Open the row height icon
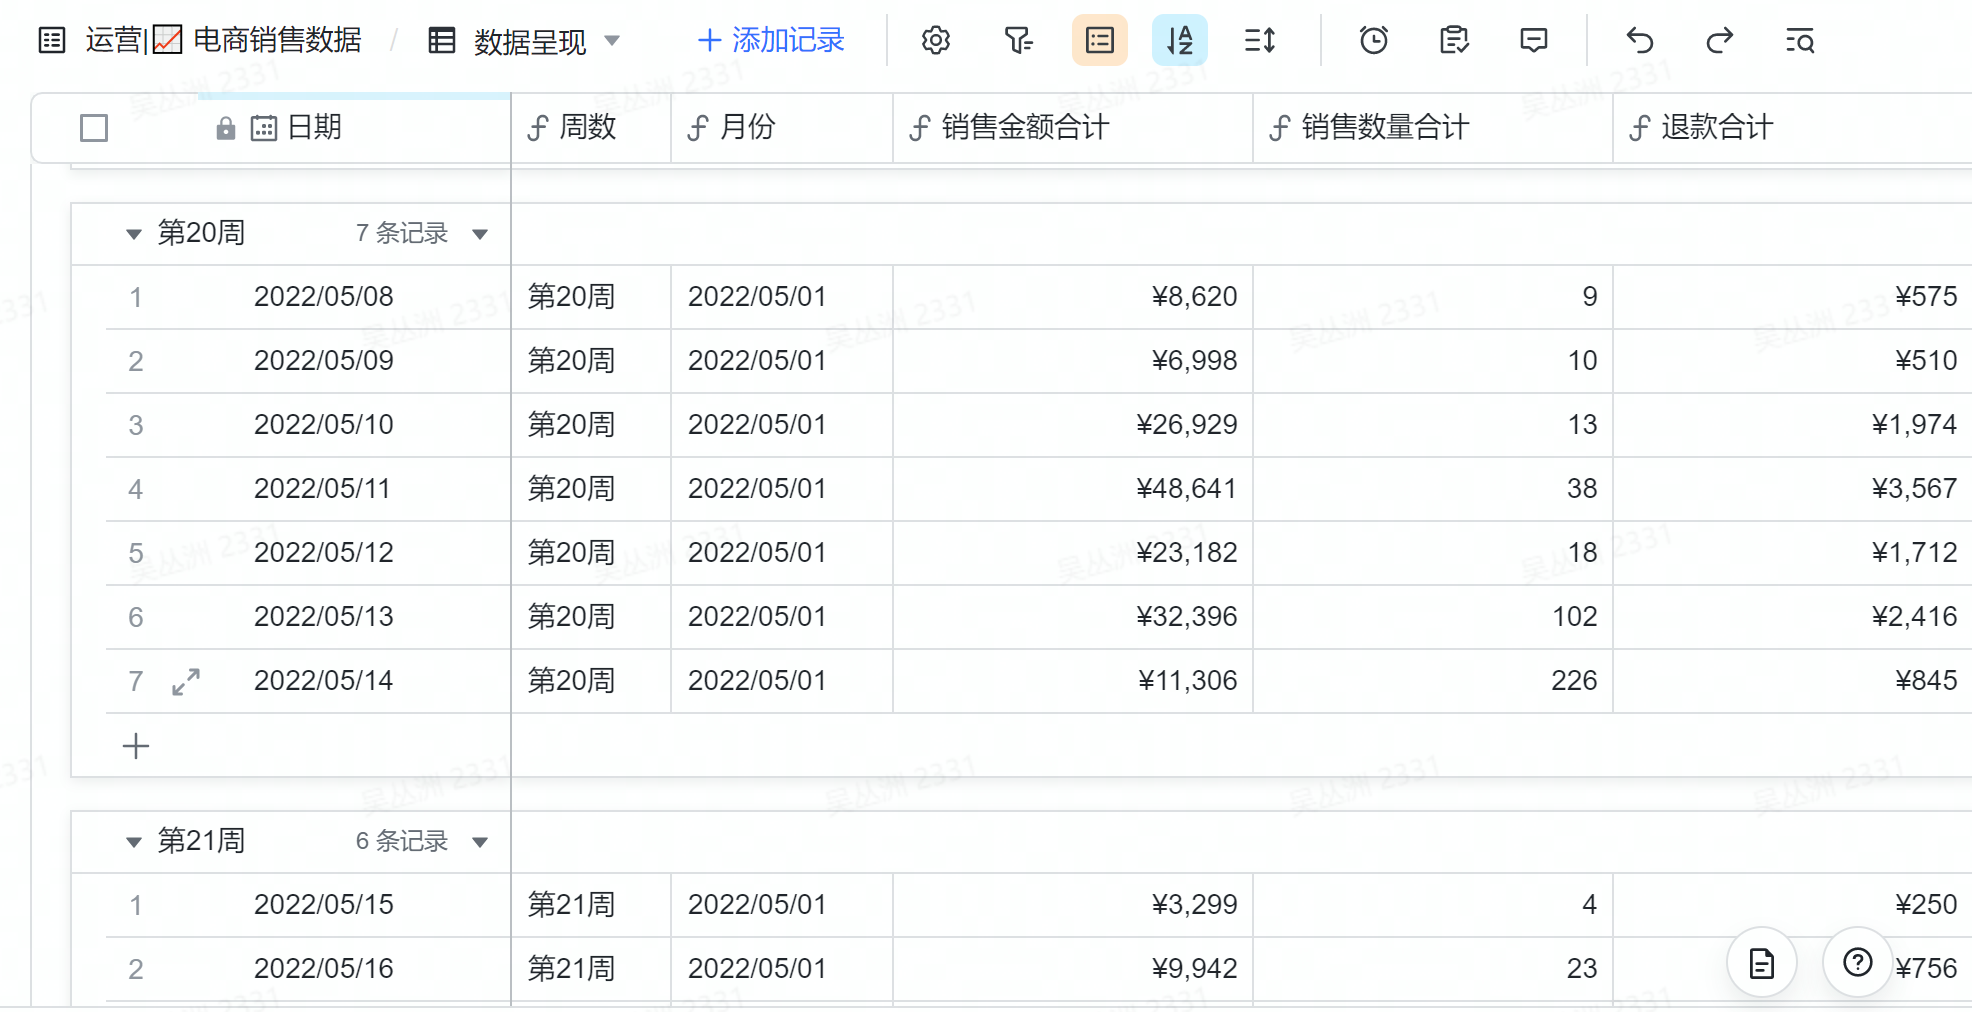This screenshot has width=1972, height=1012. pos(1260,41)
